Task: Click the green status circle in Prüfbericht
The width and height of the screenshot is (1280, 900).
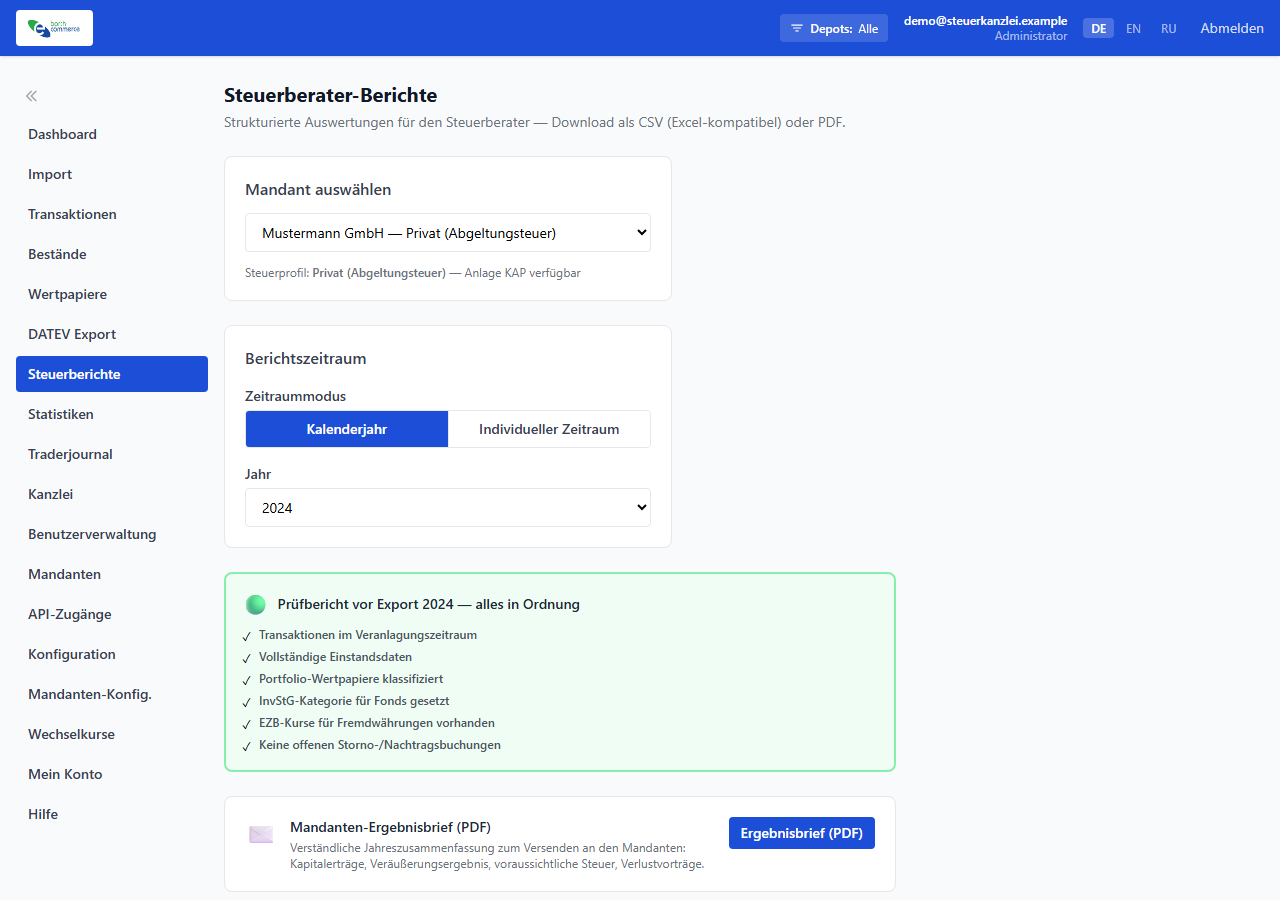Action: [256, 604]
